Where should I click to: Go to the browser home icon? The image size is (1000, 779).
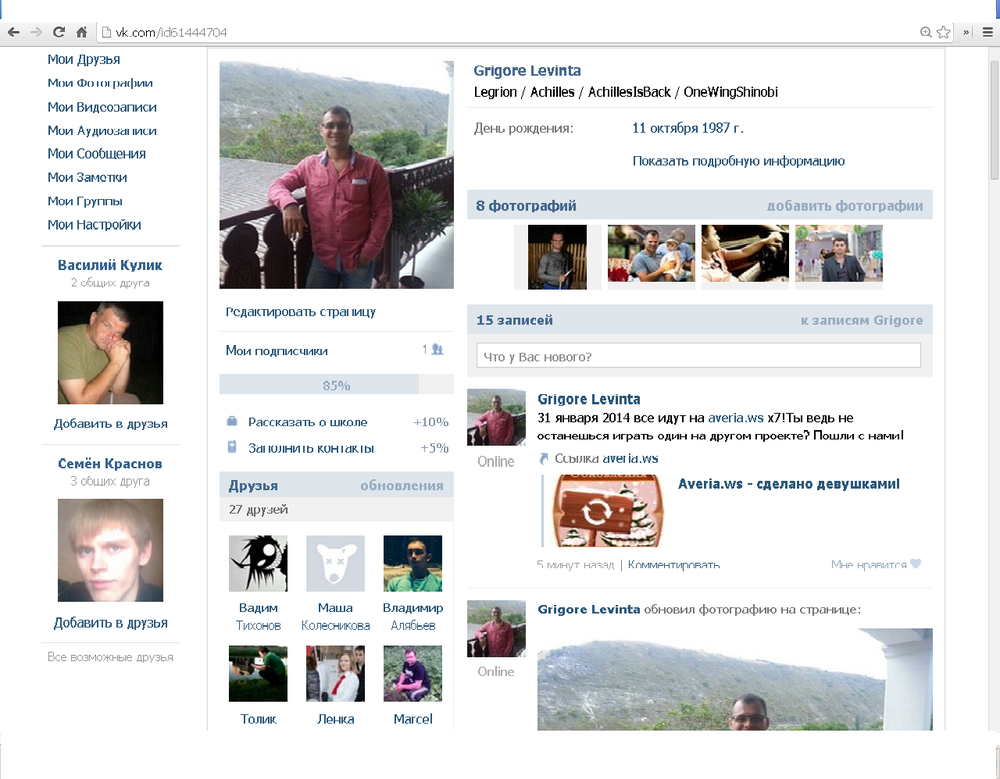pos(82,32)
